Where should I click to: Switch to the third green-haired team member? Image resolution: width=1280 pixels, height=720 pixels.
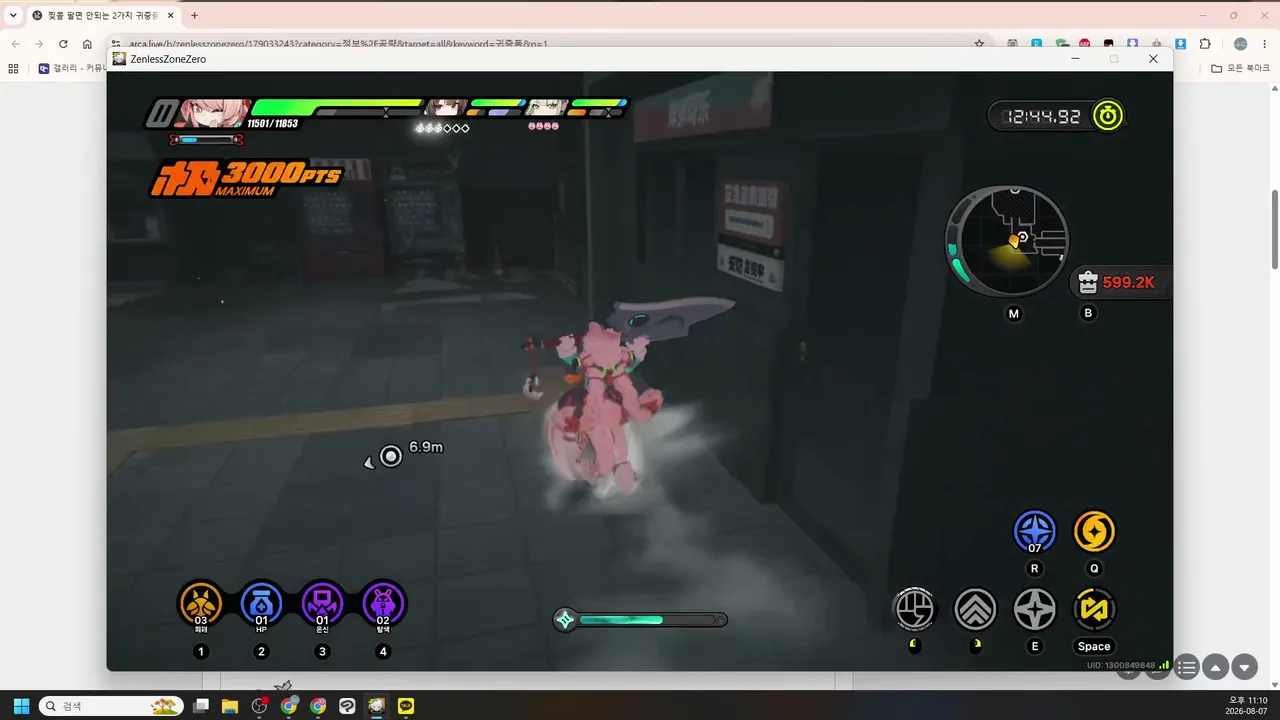pos(547,108)
